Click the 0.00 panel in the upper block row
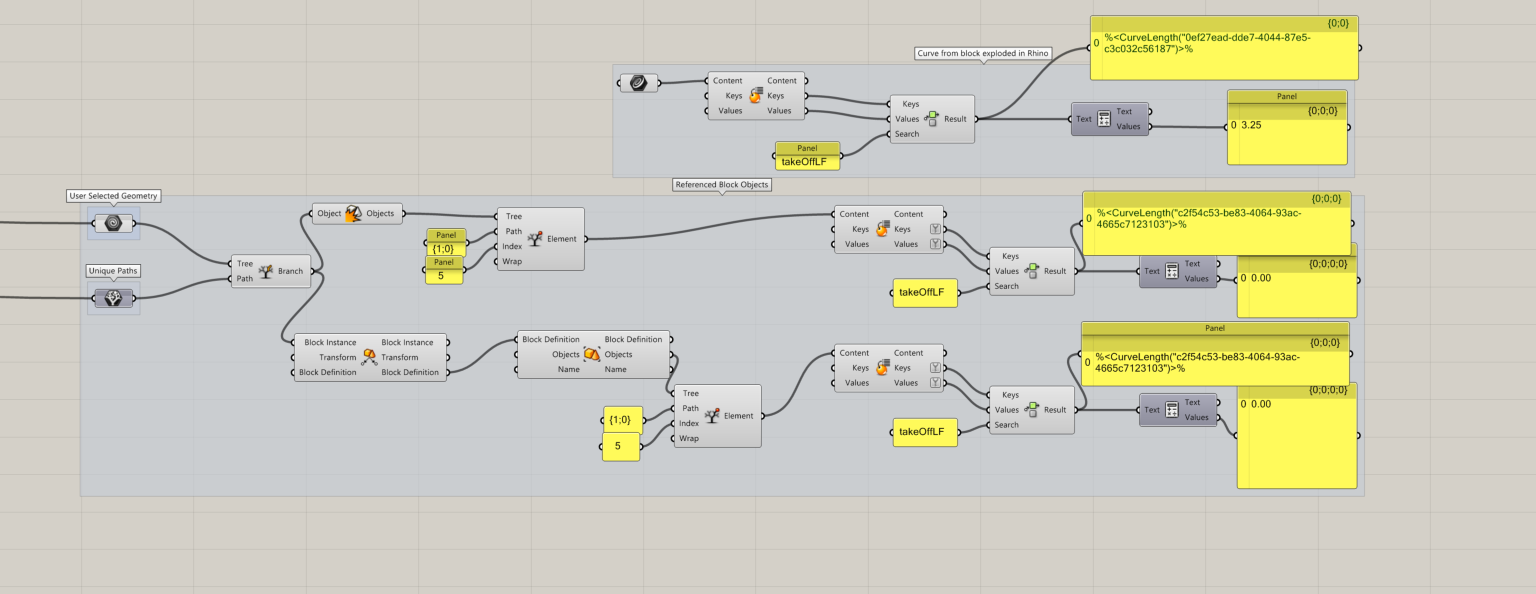Image resolution: width=1536 pixels, height=594 pixels. [1297, 286]
